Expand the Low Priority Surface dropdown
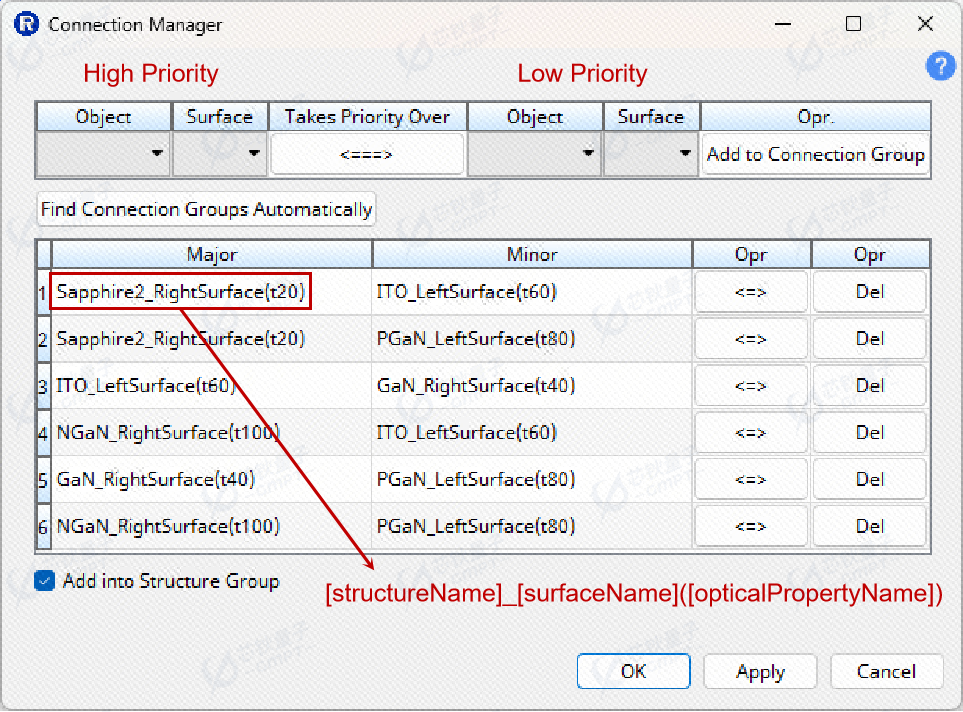 pos(651,154)
